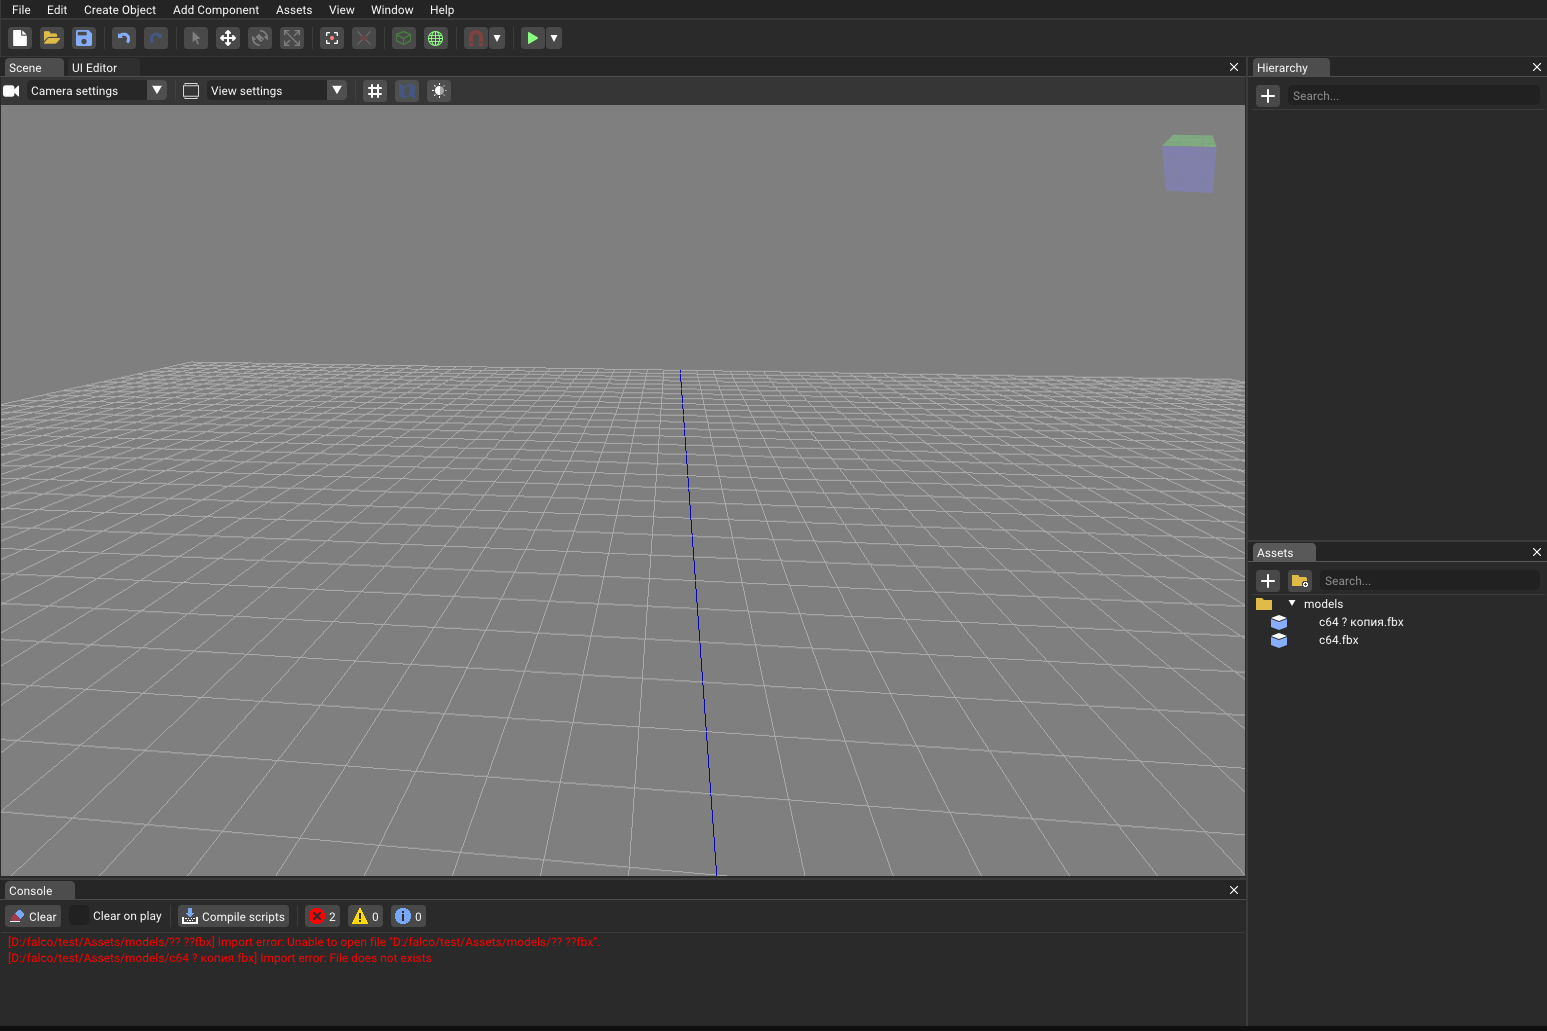Click the Compile scripts button

(234, 916)
